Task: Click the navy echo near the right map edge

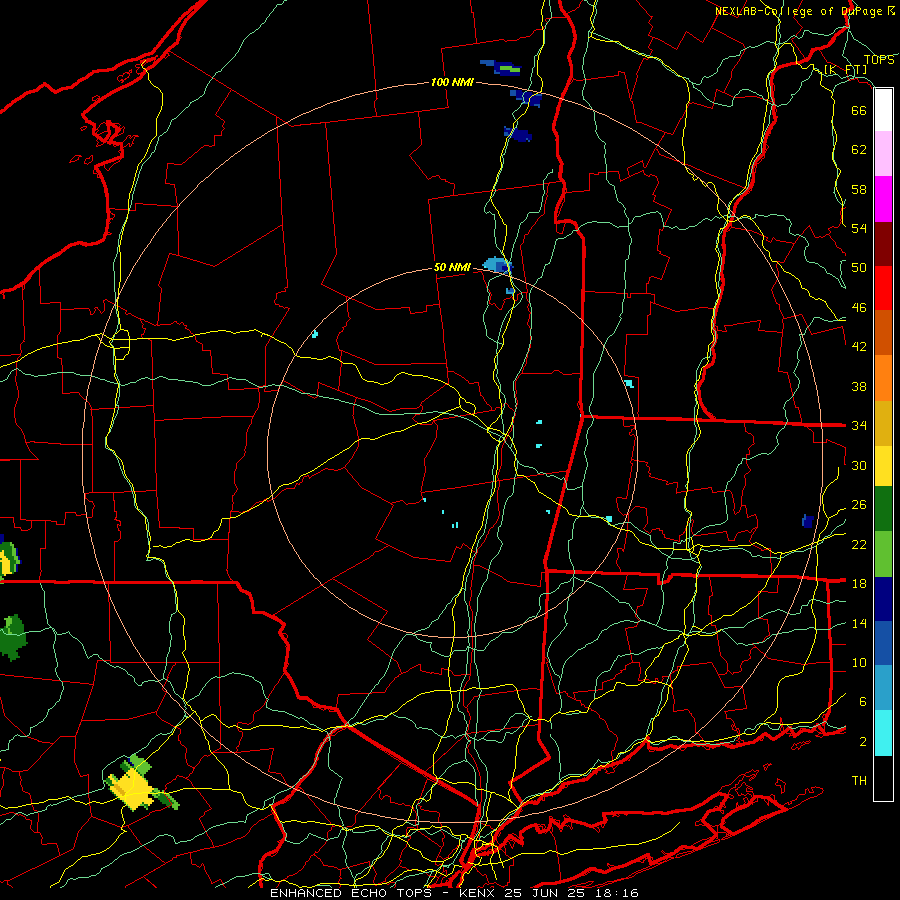Action: [808, 521]
